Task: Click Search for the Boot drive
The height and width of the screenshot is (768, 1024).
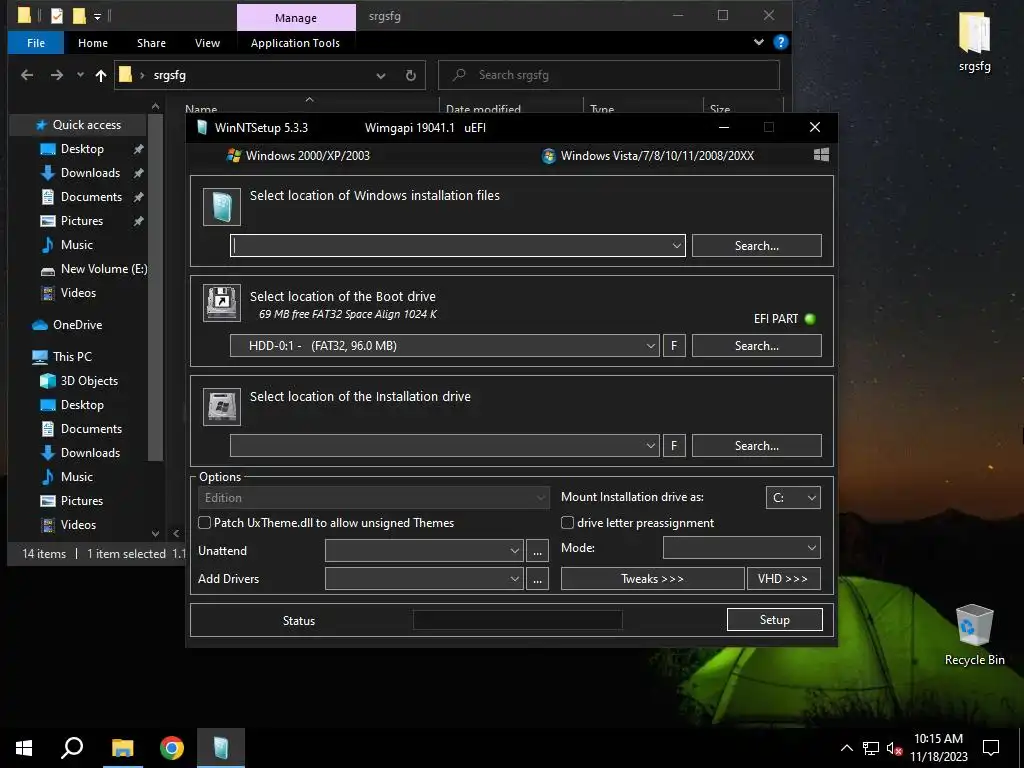Action: [x=756, y=345]
